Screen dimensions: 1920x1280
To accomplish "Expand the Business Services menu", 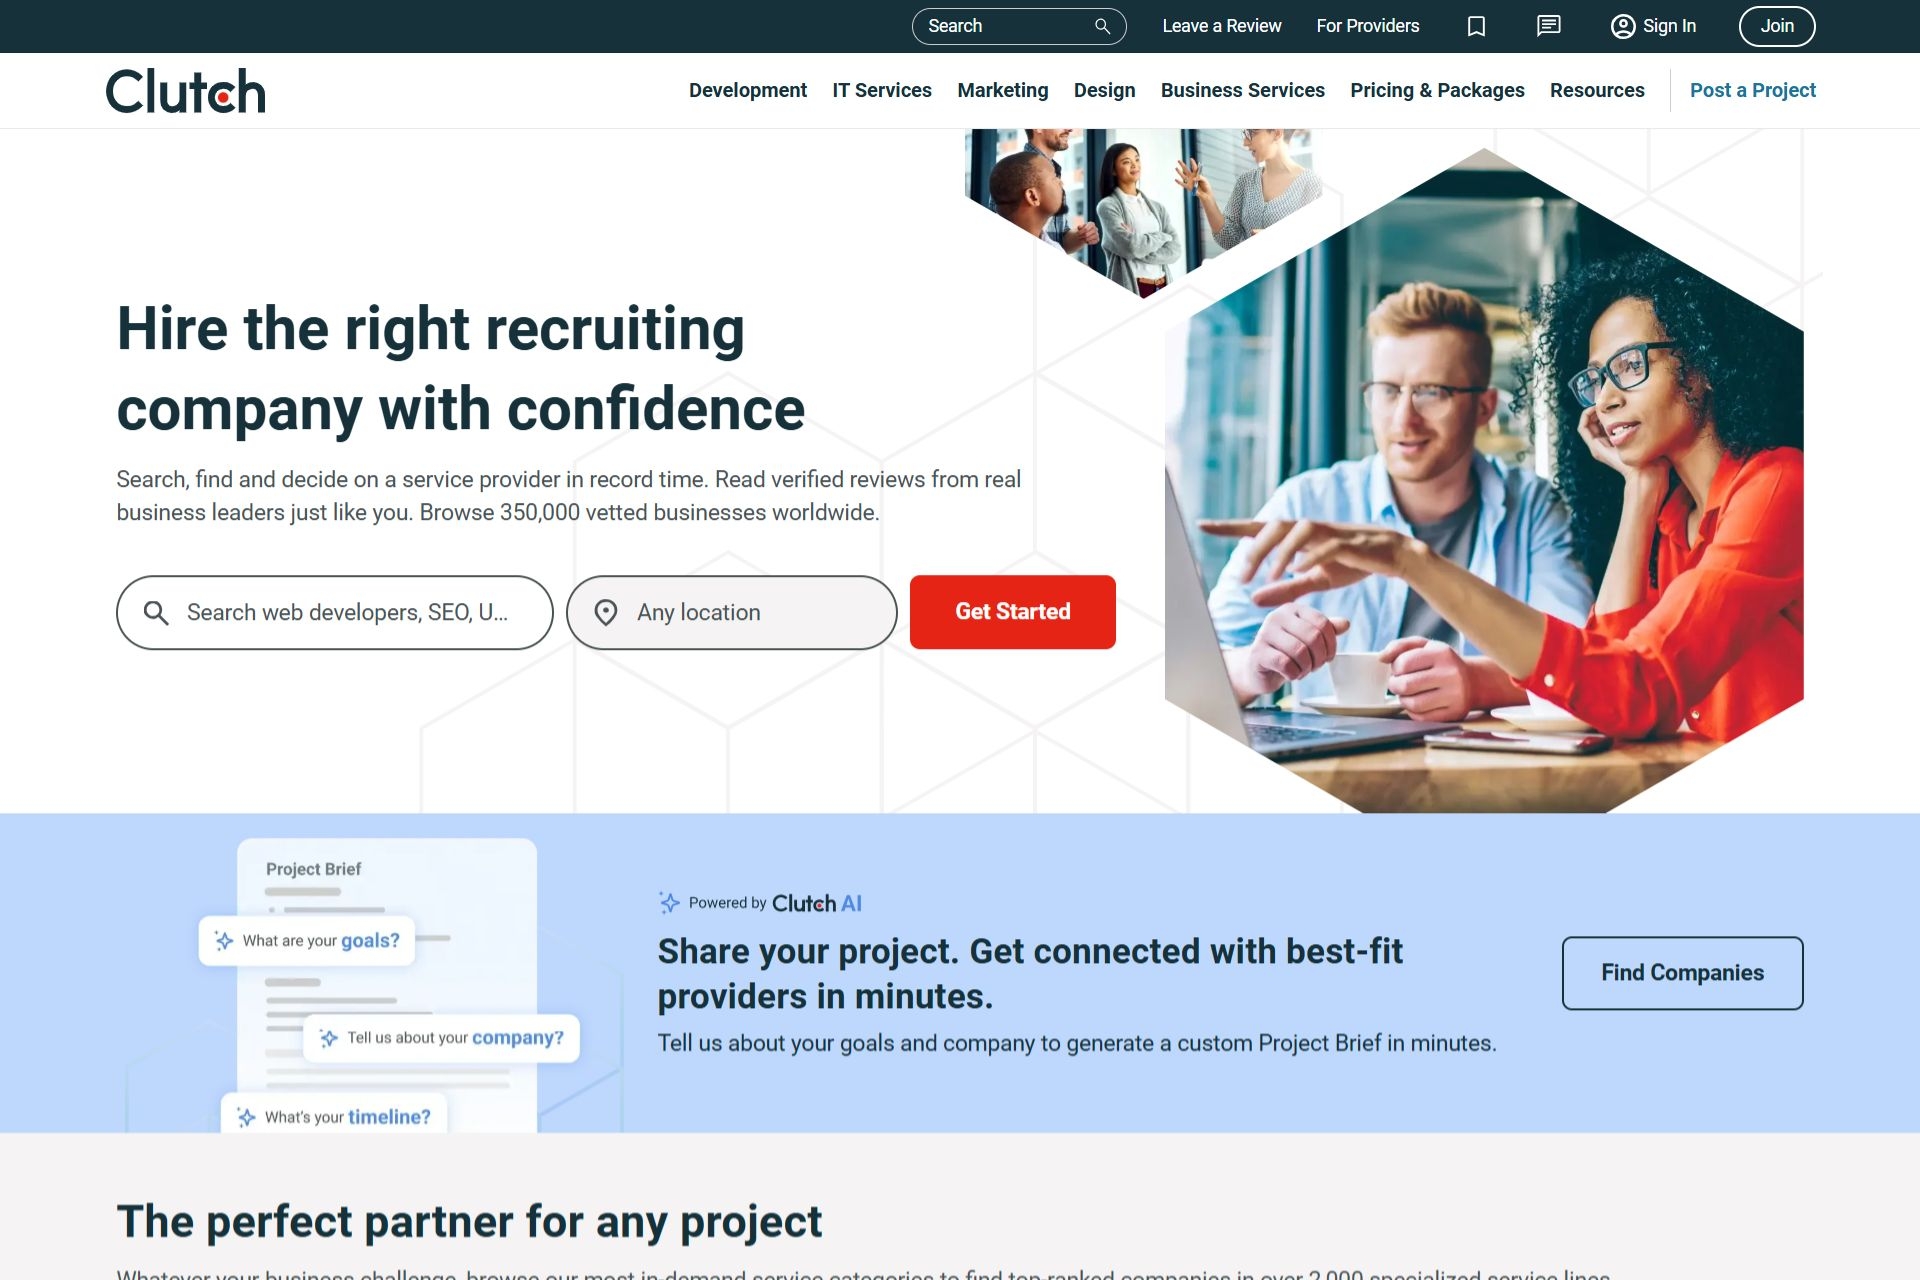I will click(1242, 90).
